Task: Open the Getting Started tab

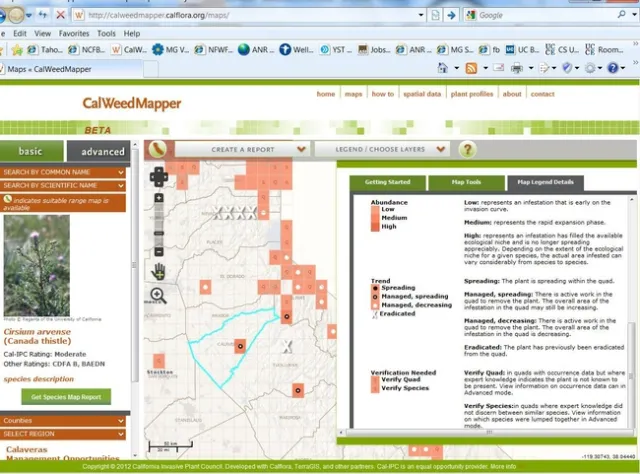Action: (x=386, y=182)
